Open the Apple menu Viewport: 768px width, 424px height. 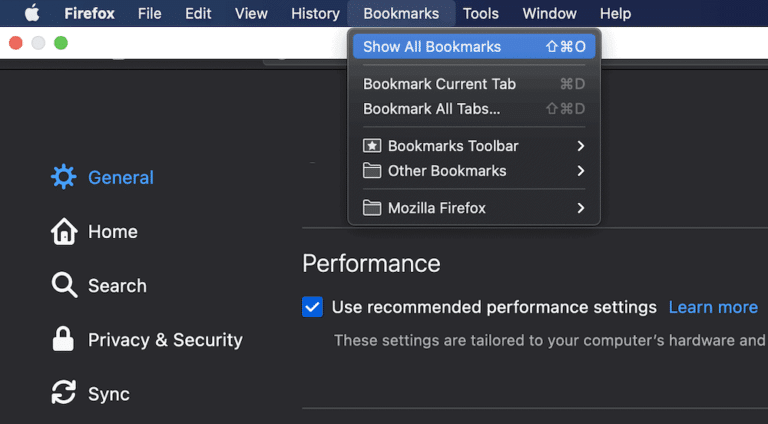(x=32, y=13)
